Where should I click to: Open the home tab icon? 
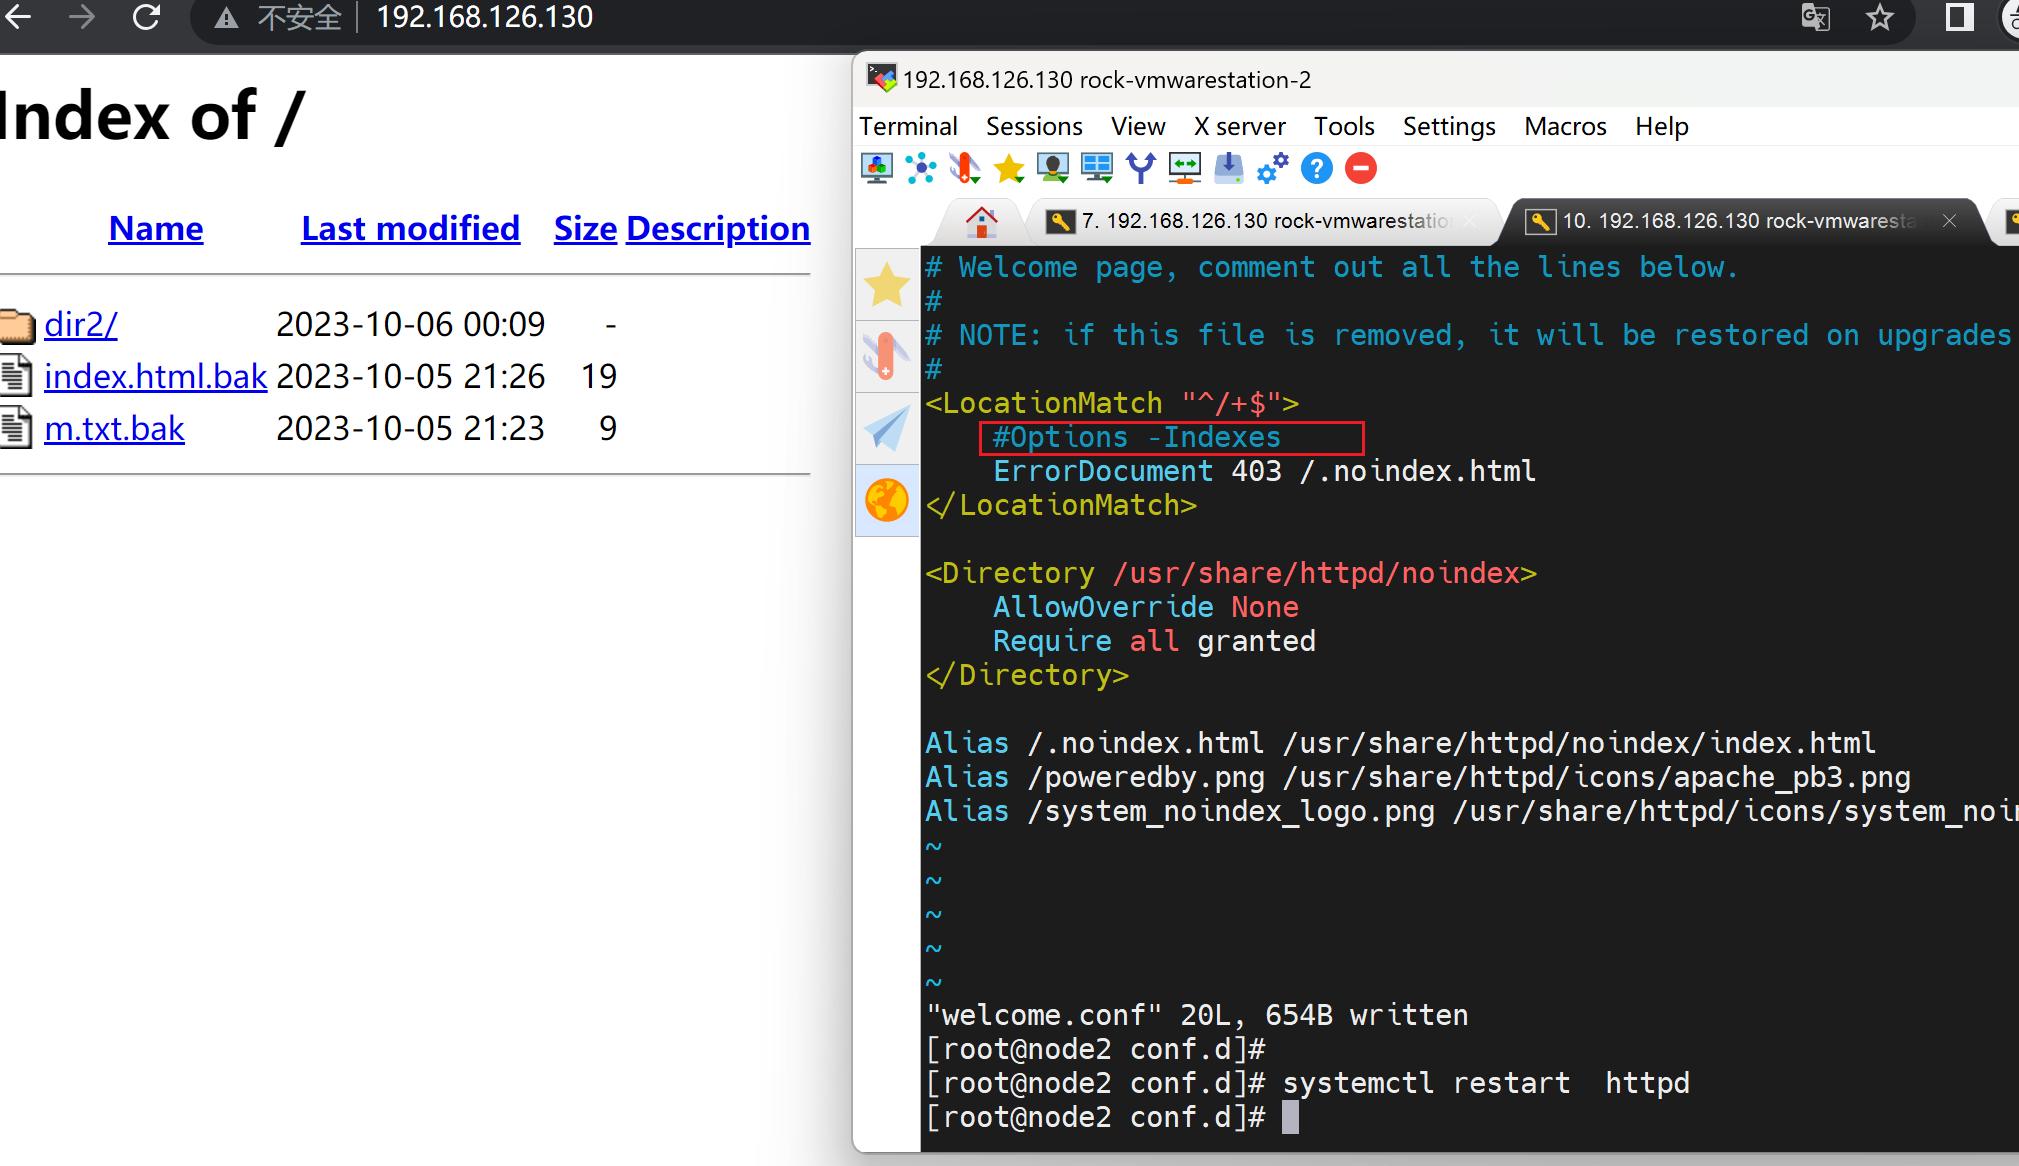pyautogui.click(x=981, y=221)
